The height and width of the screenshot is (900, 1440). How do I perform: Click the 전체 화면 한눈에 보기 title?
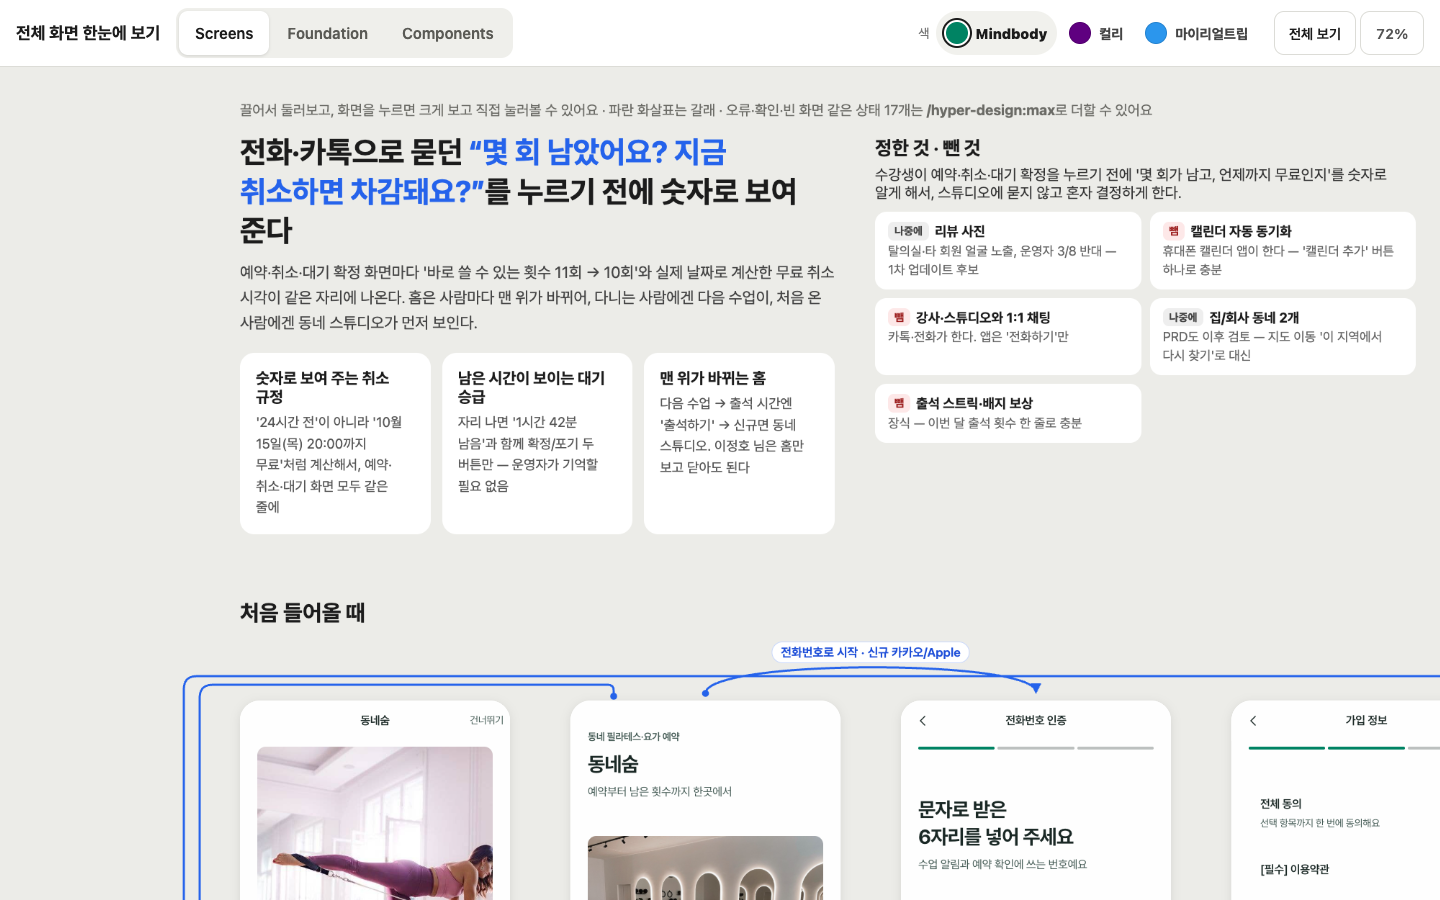coord(88,33)
